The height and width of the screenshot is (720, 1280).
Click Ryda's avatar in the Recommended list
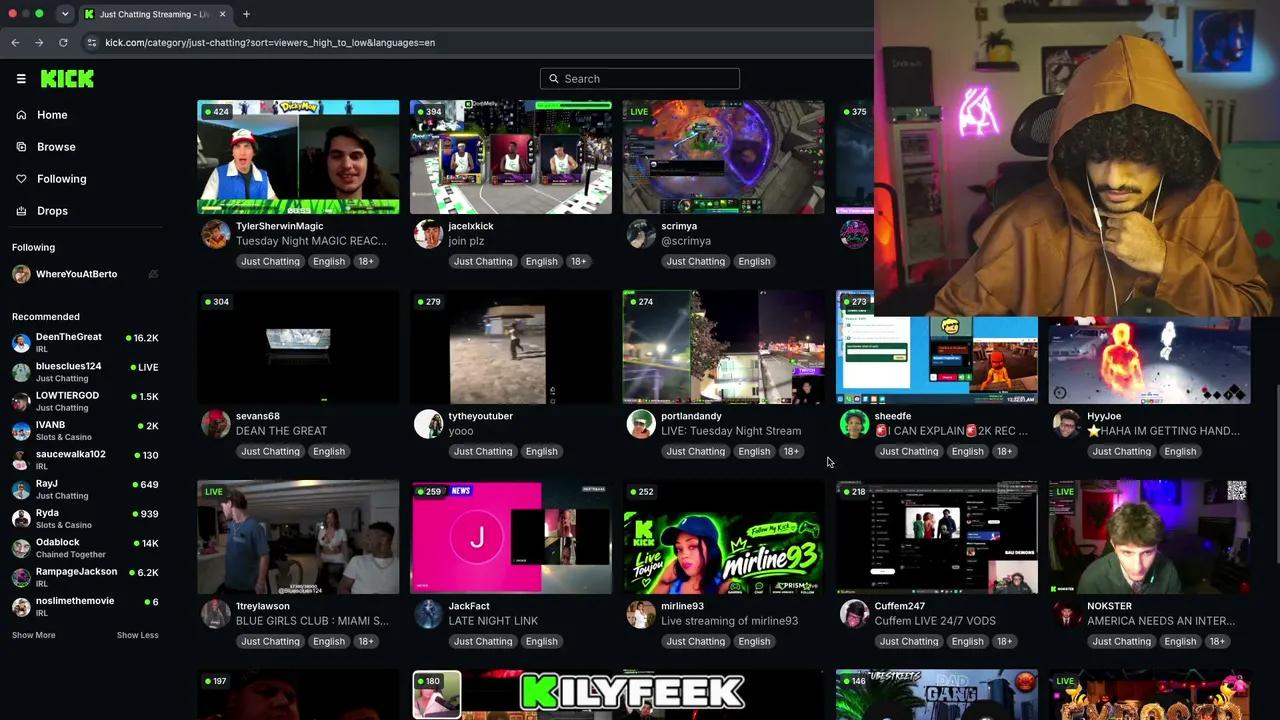[x=21, y=518]
